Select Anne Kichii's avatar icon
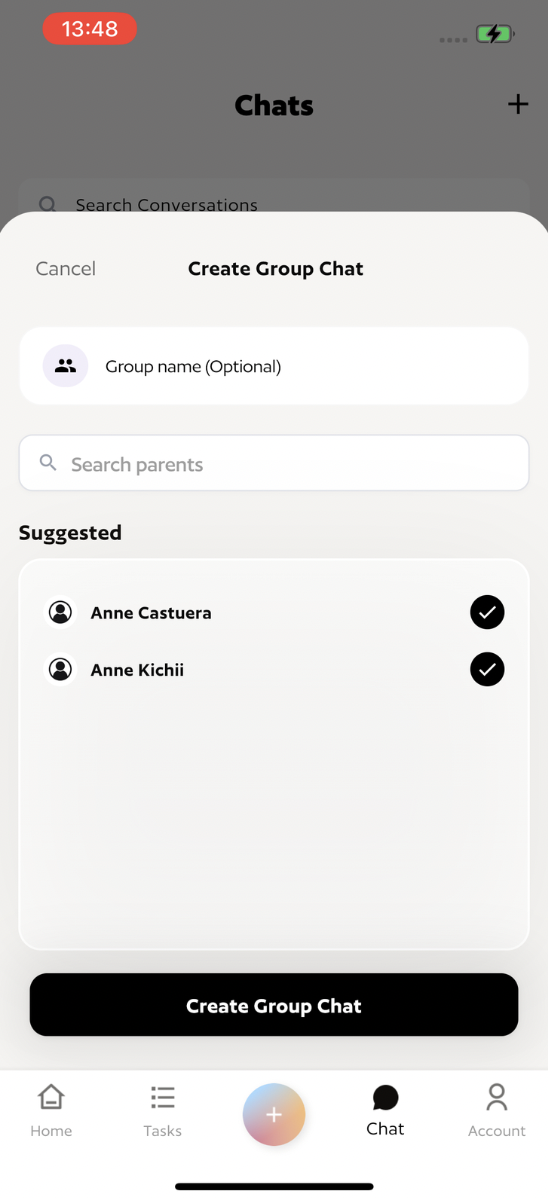 60,669
